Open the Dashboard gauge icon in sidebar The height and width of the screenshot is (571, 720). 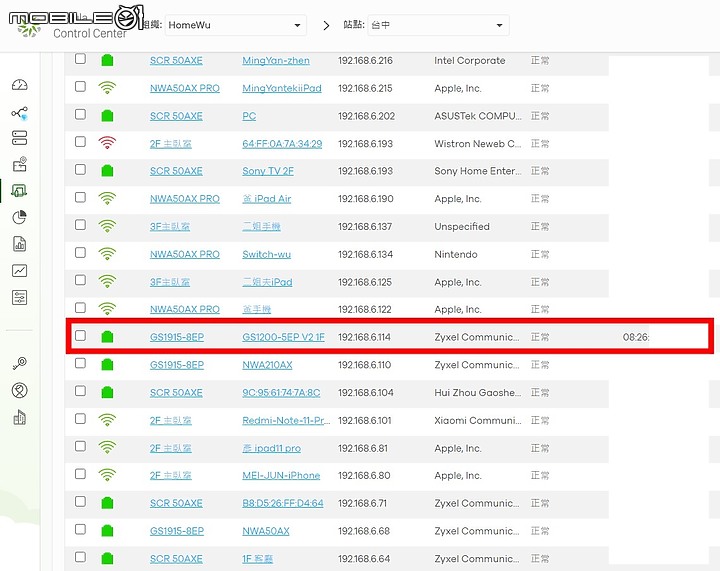pos(20,85)
